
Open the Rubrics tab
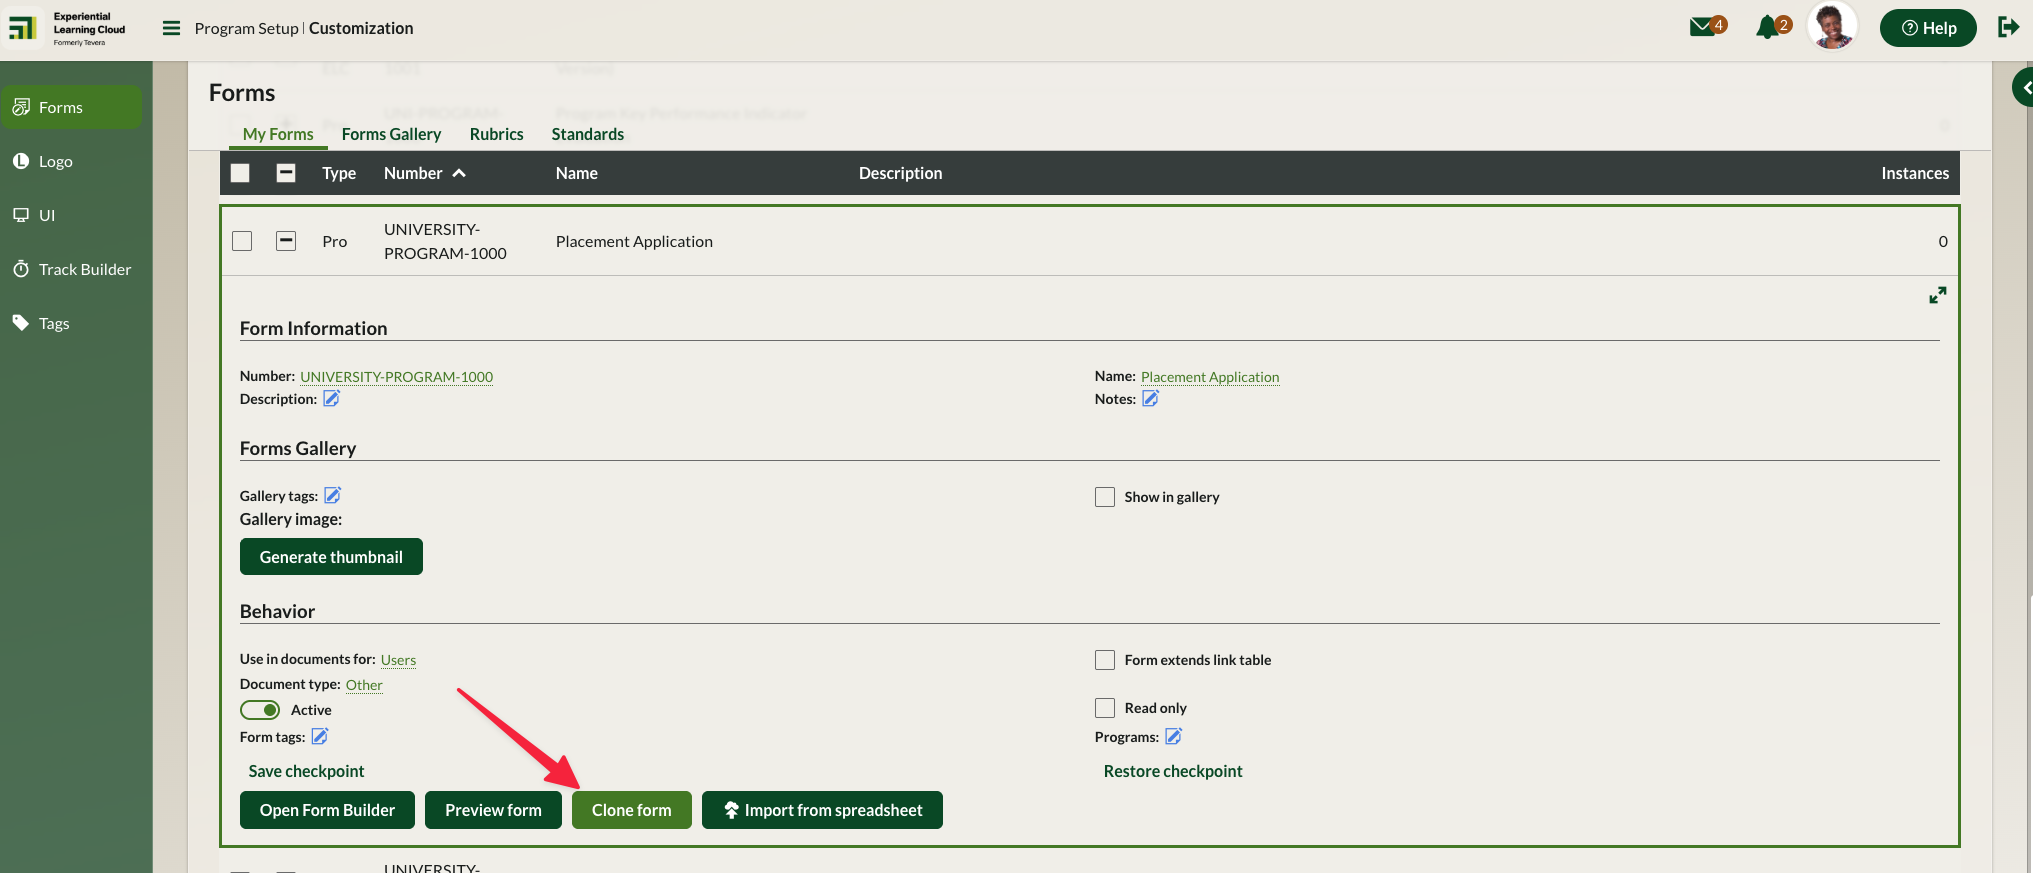497,134
